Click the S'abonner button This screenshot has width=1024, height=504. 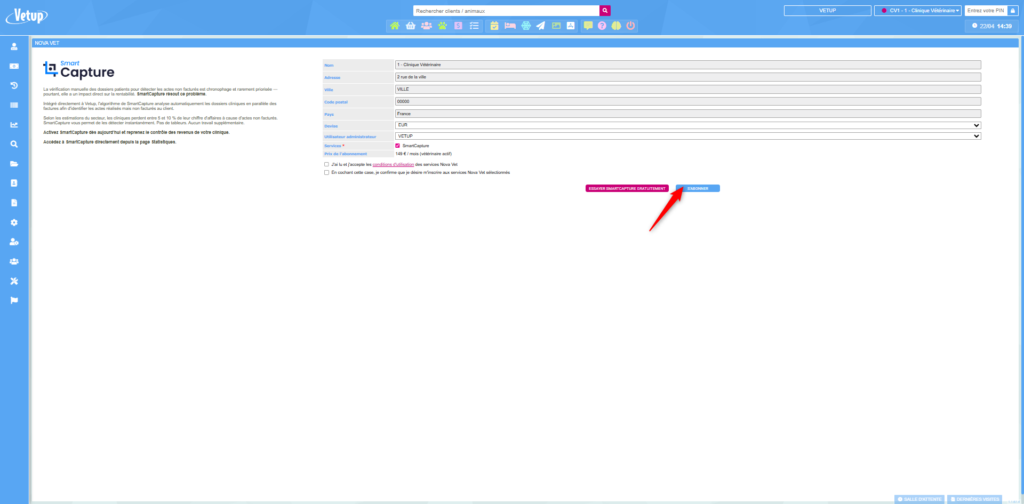pyautogui.click(x=697, y=188)
